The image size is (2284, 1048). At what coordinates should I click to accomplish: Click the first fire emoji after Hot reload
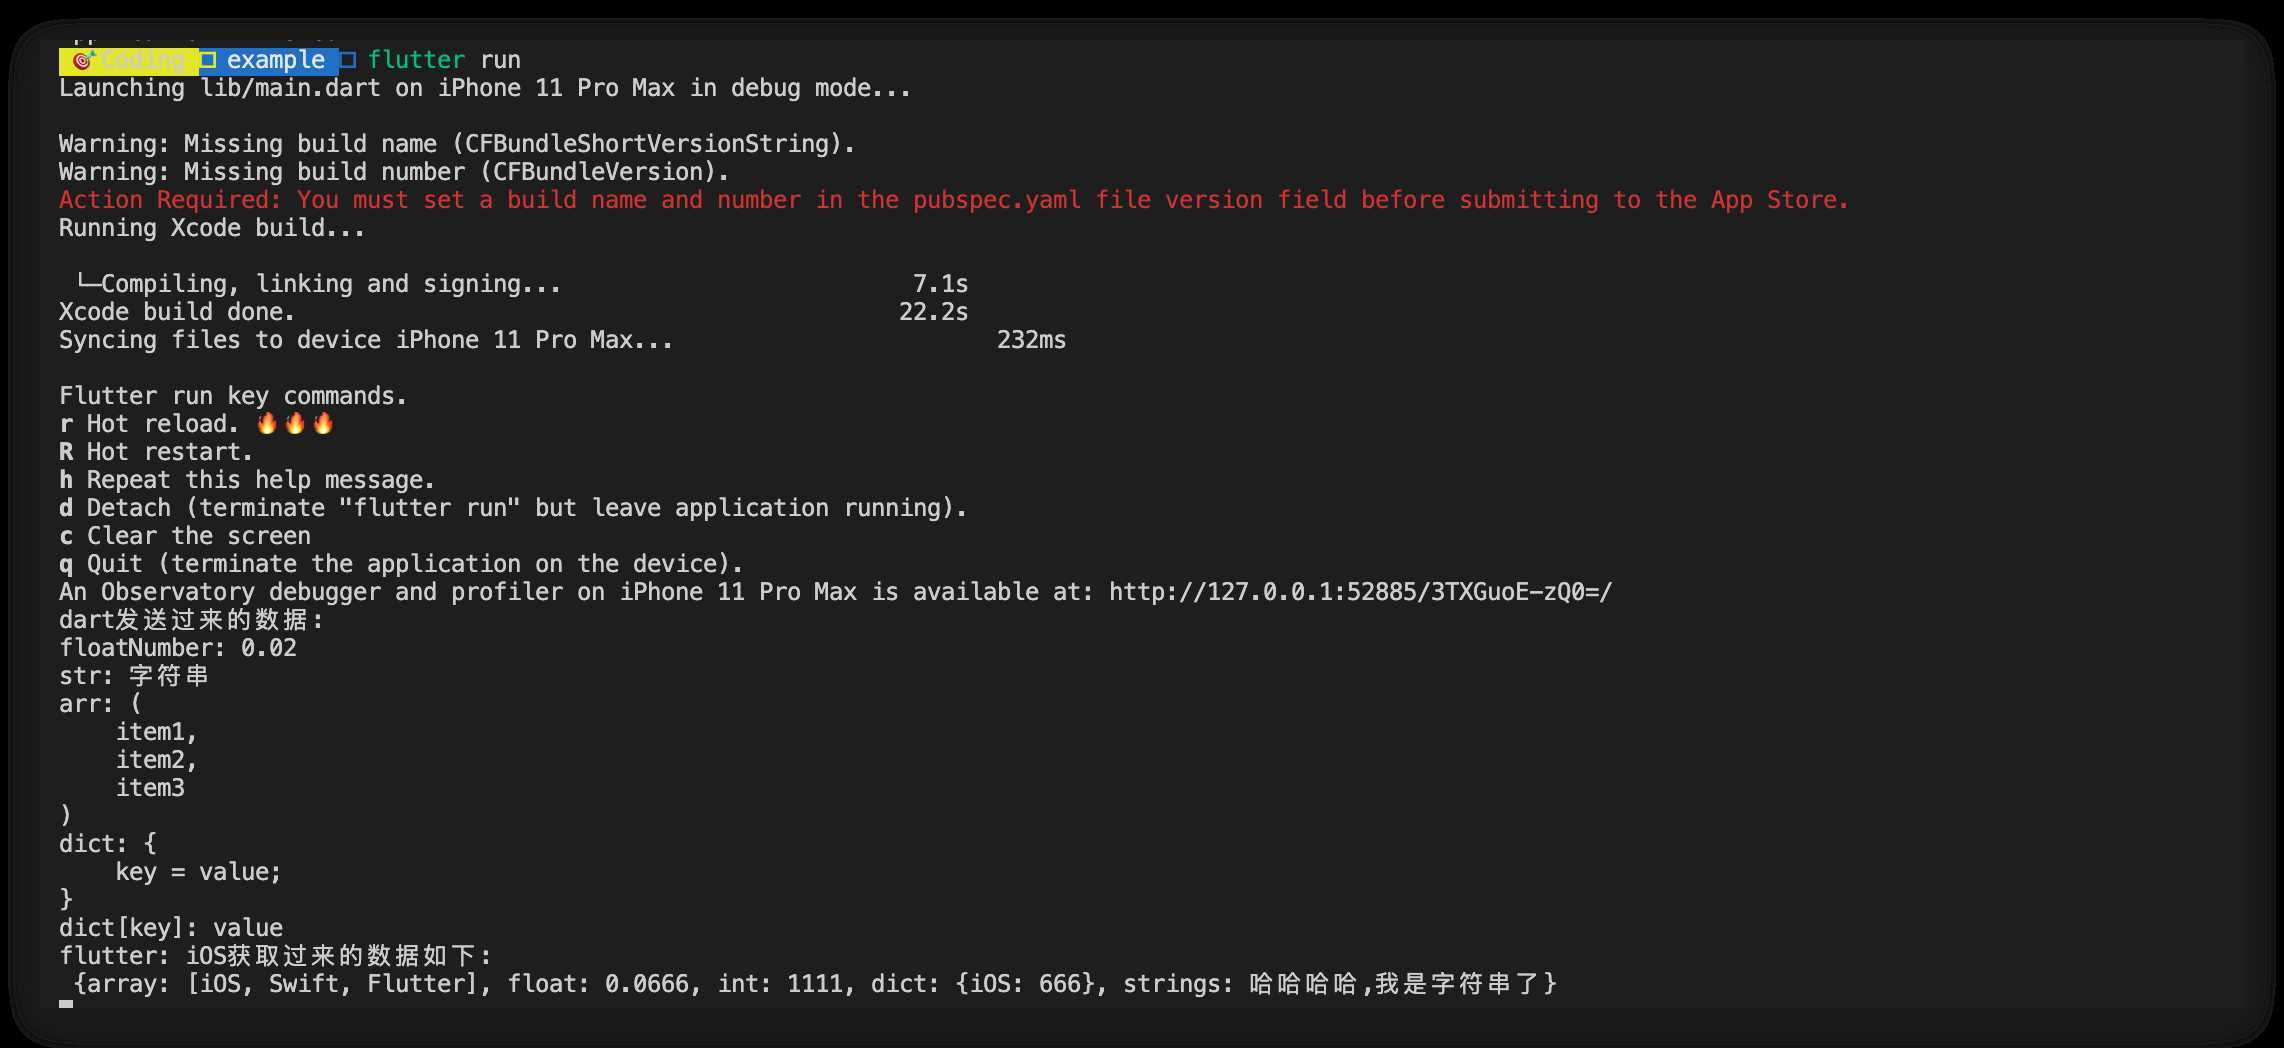coord(267,424)
